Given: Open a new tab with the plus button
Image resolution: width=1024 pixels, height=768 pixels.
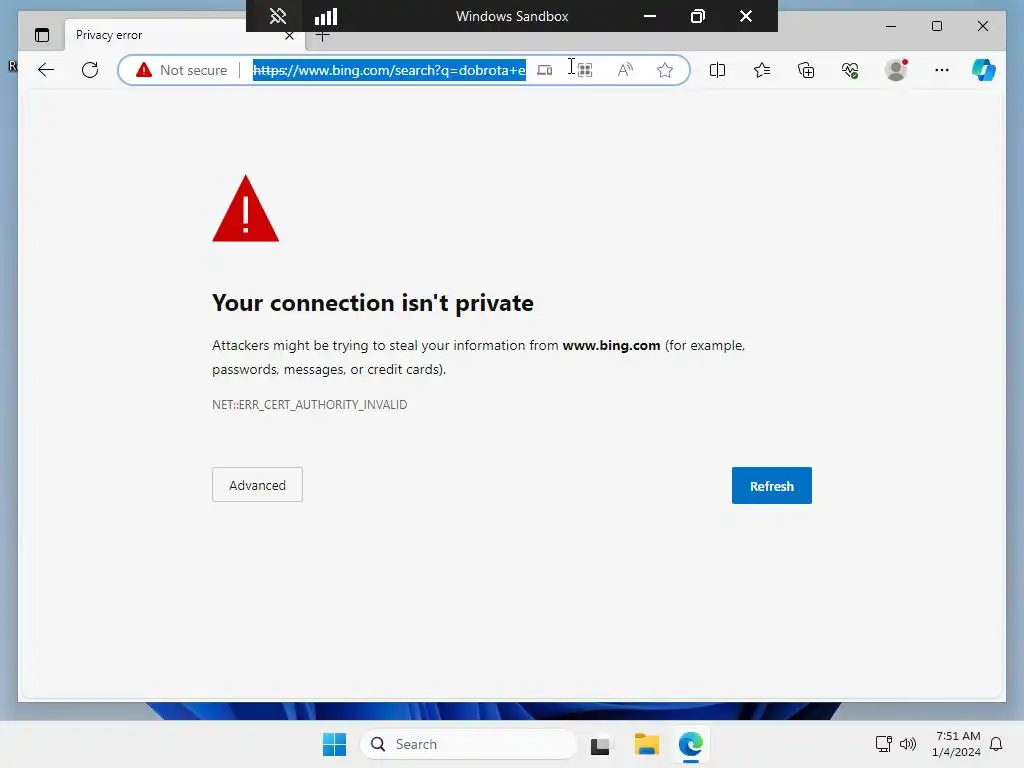Looking at the screenshot, I should 323,37.
